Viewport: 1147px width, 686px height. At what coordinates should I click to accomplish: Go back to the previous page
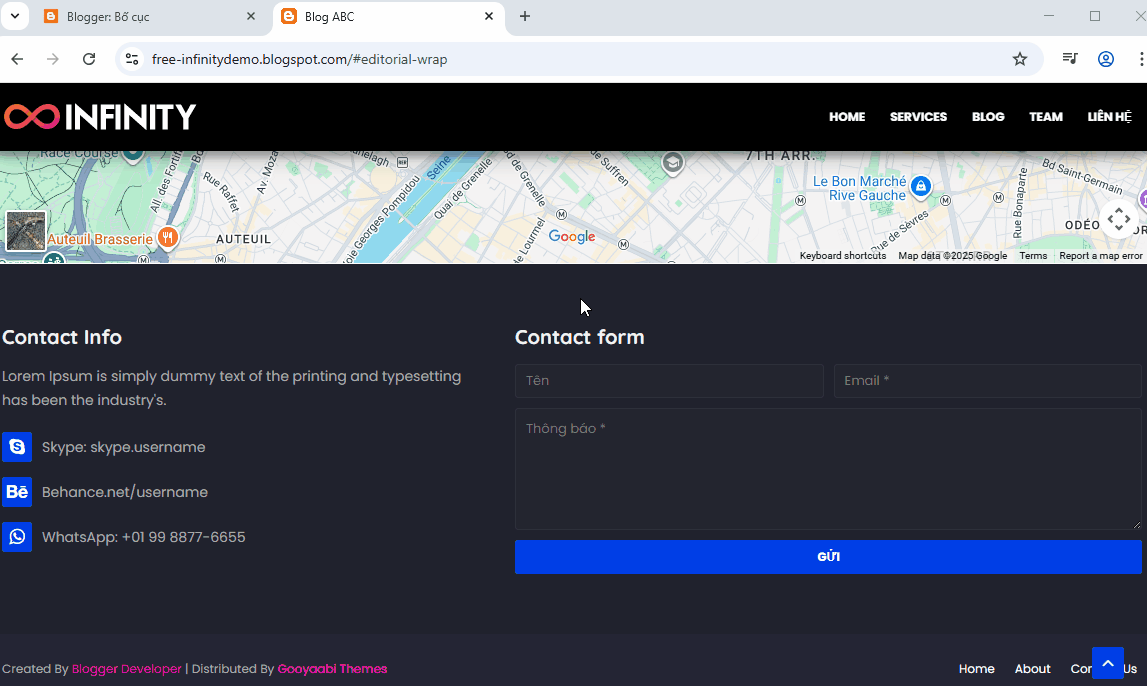point(18,59)
